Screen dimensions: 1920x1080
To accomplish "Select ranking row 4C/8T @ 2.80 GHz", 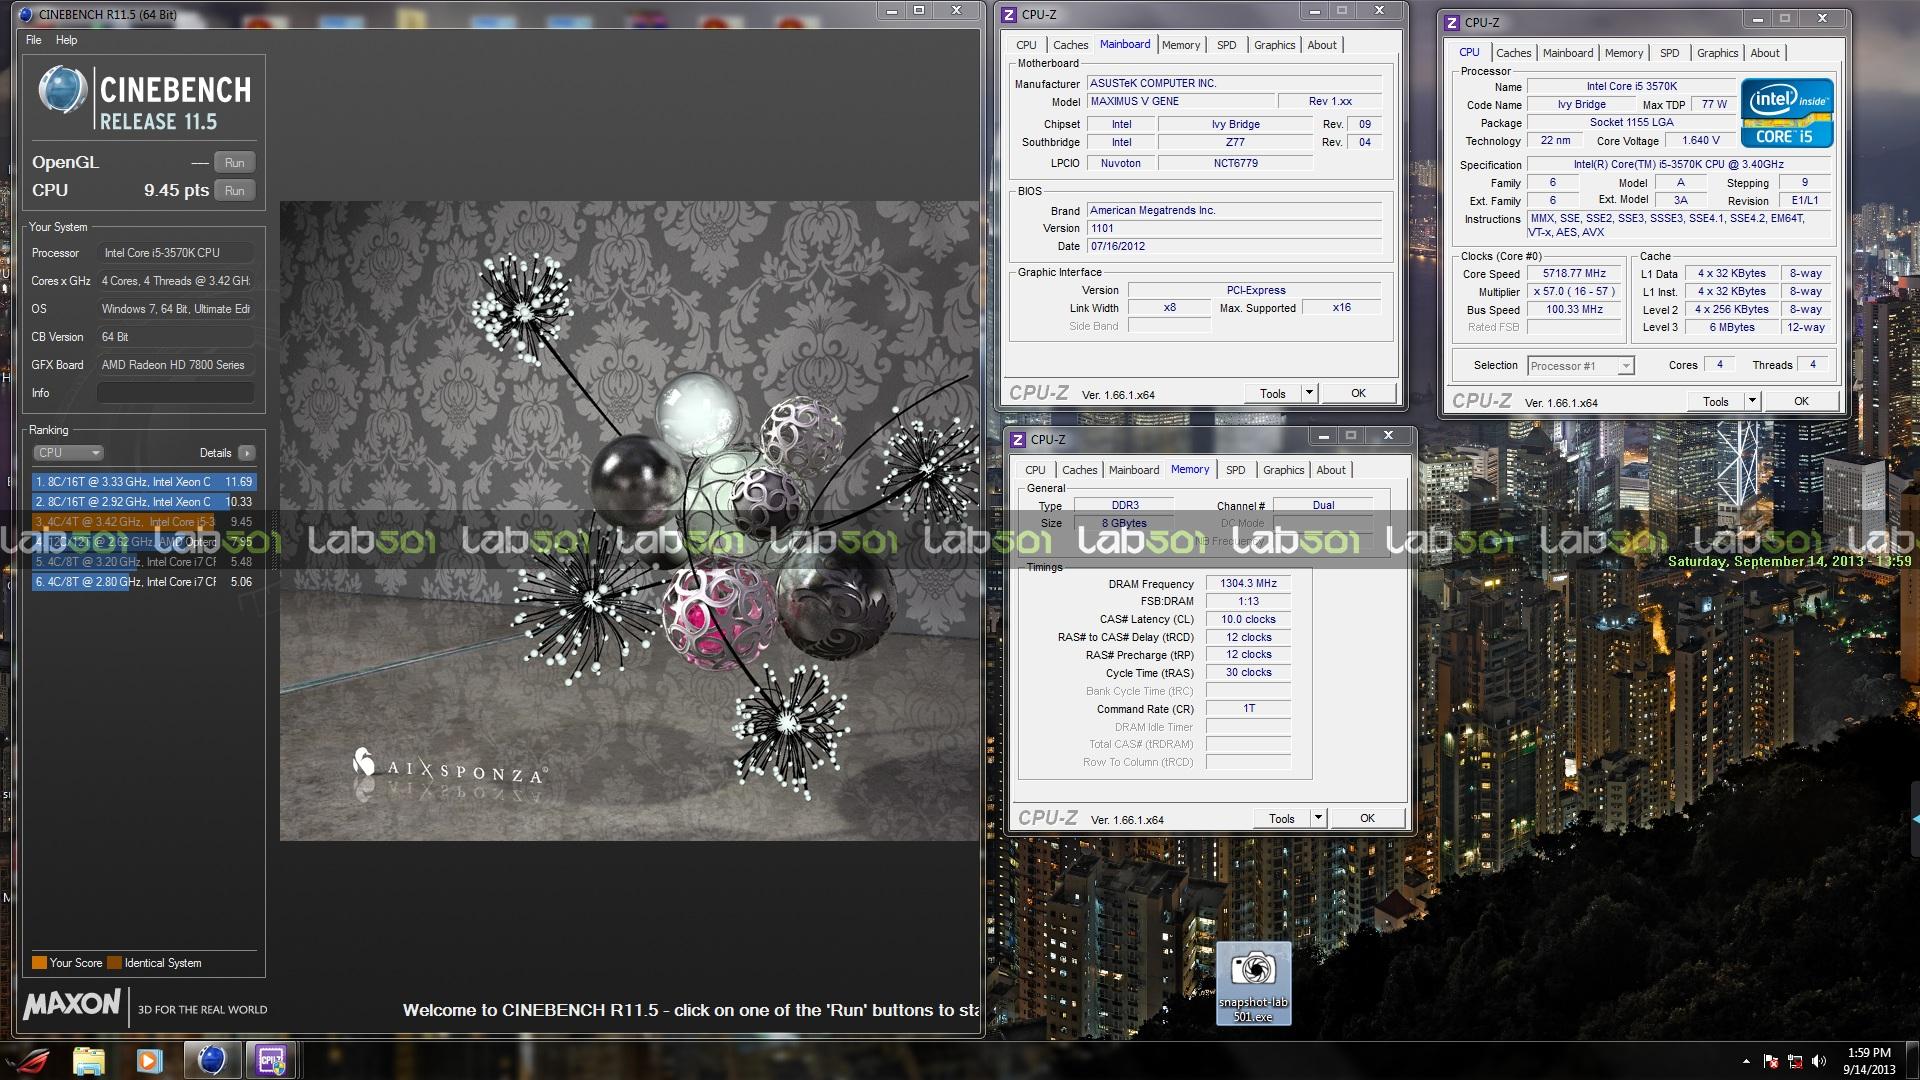I will (x=144, y=582).
